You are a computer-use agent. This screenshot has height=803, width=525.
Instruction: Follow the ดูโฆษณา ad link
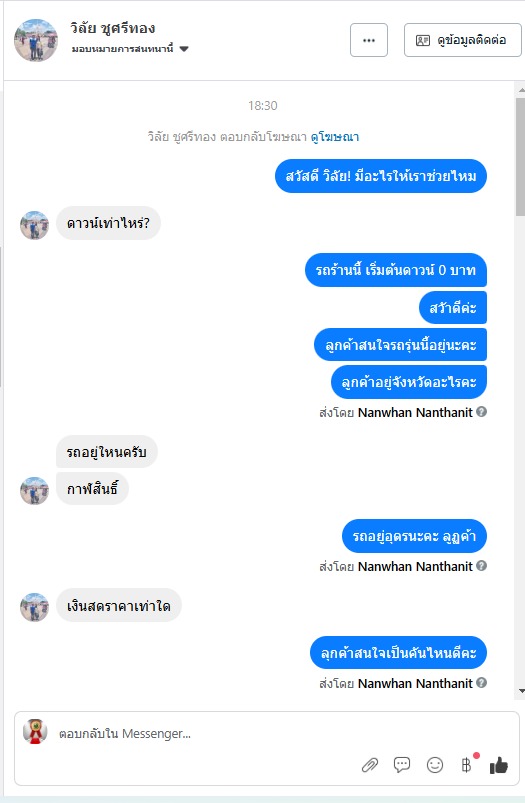coord(334,137)
